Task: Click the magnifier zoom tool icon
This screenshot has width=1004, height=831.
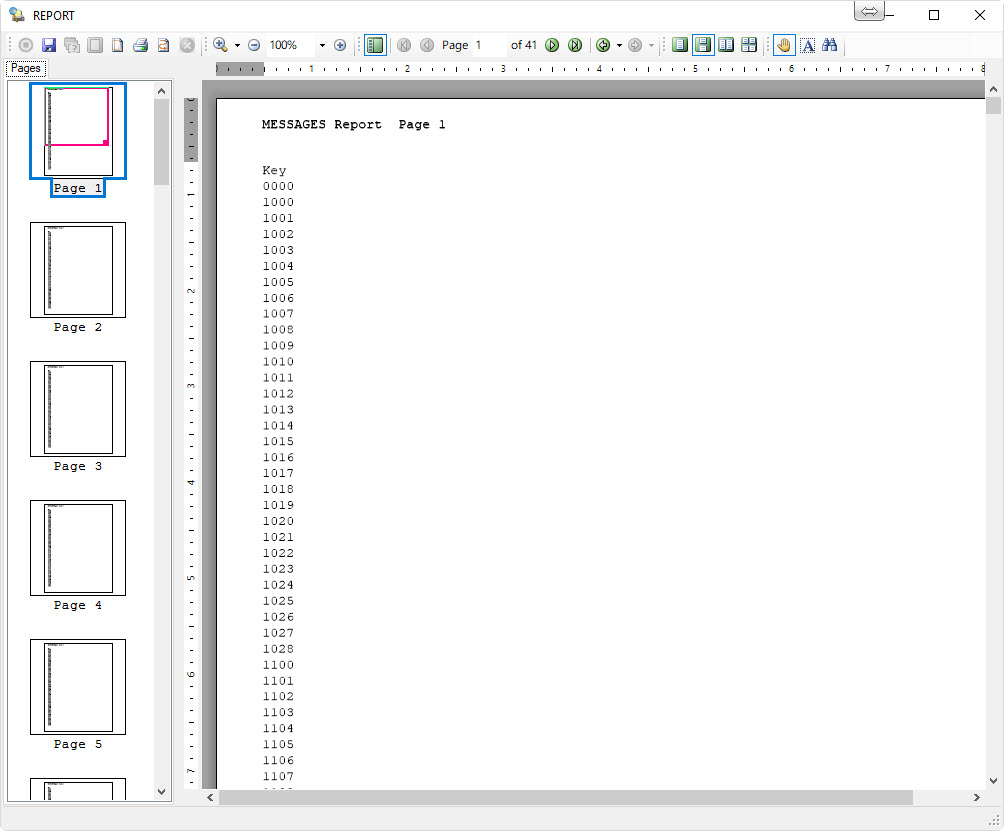Action: [221, 45]
